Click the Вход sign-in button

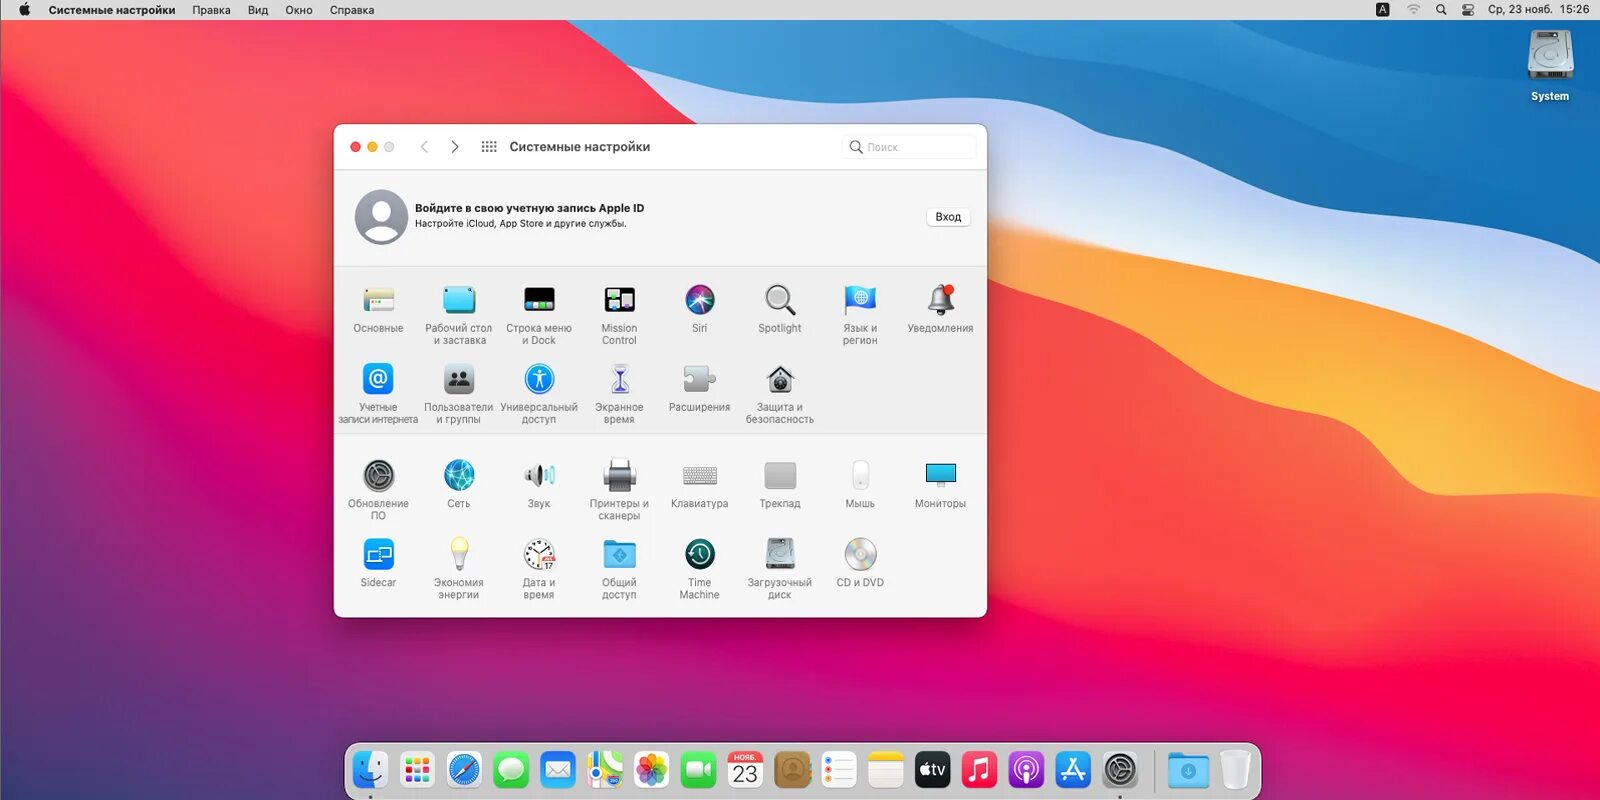948,217
